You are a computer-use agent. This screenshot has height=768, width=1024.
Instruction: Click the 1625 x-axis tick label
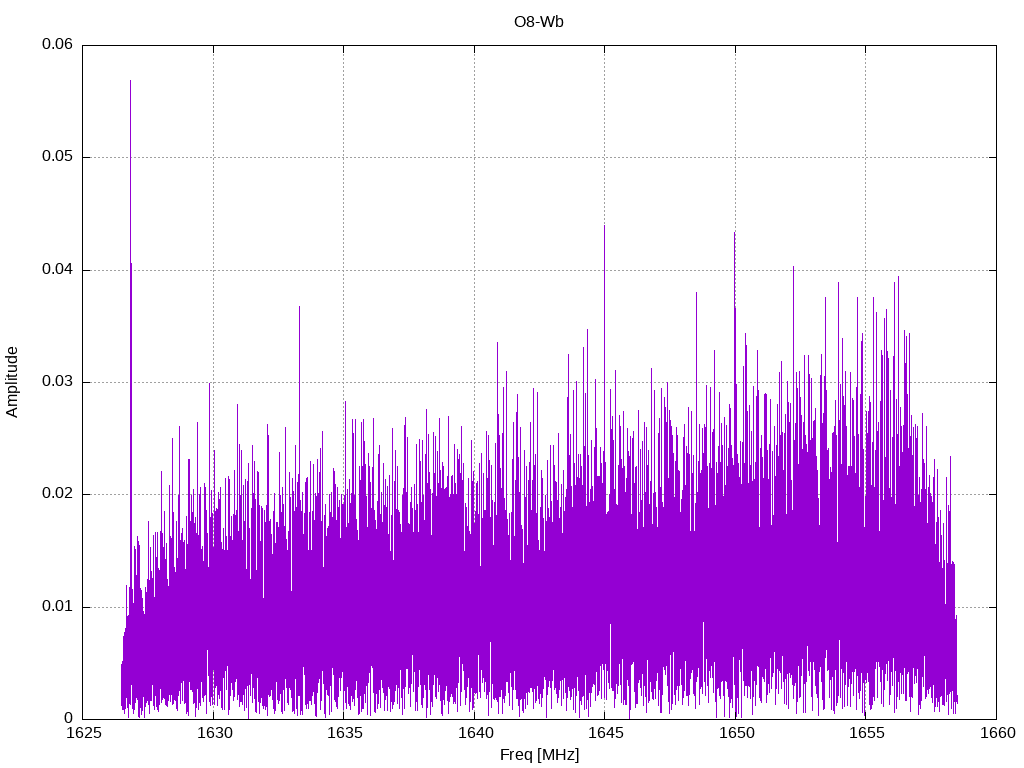[82, 734]
